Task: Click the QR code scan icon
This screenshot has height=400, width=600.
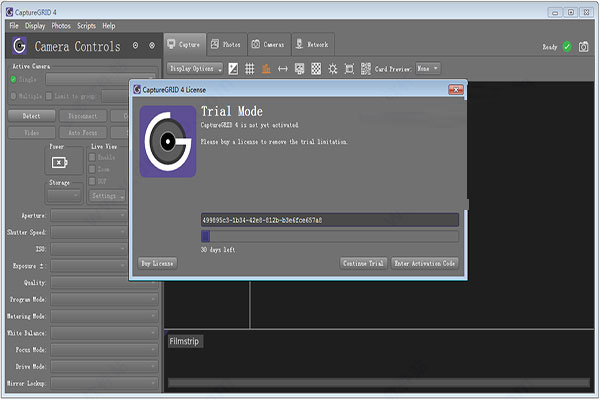Action: point(366,69)
